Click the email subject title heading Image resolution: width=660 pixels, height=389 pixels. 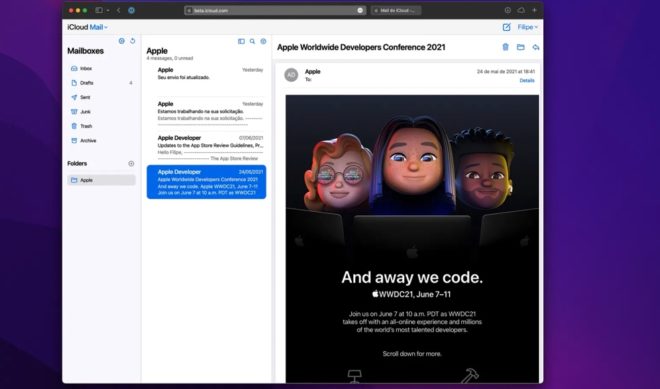(x=361, y=47)
